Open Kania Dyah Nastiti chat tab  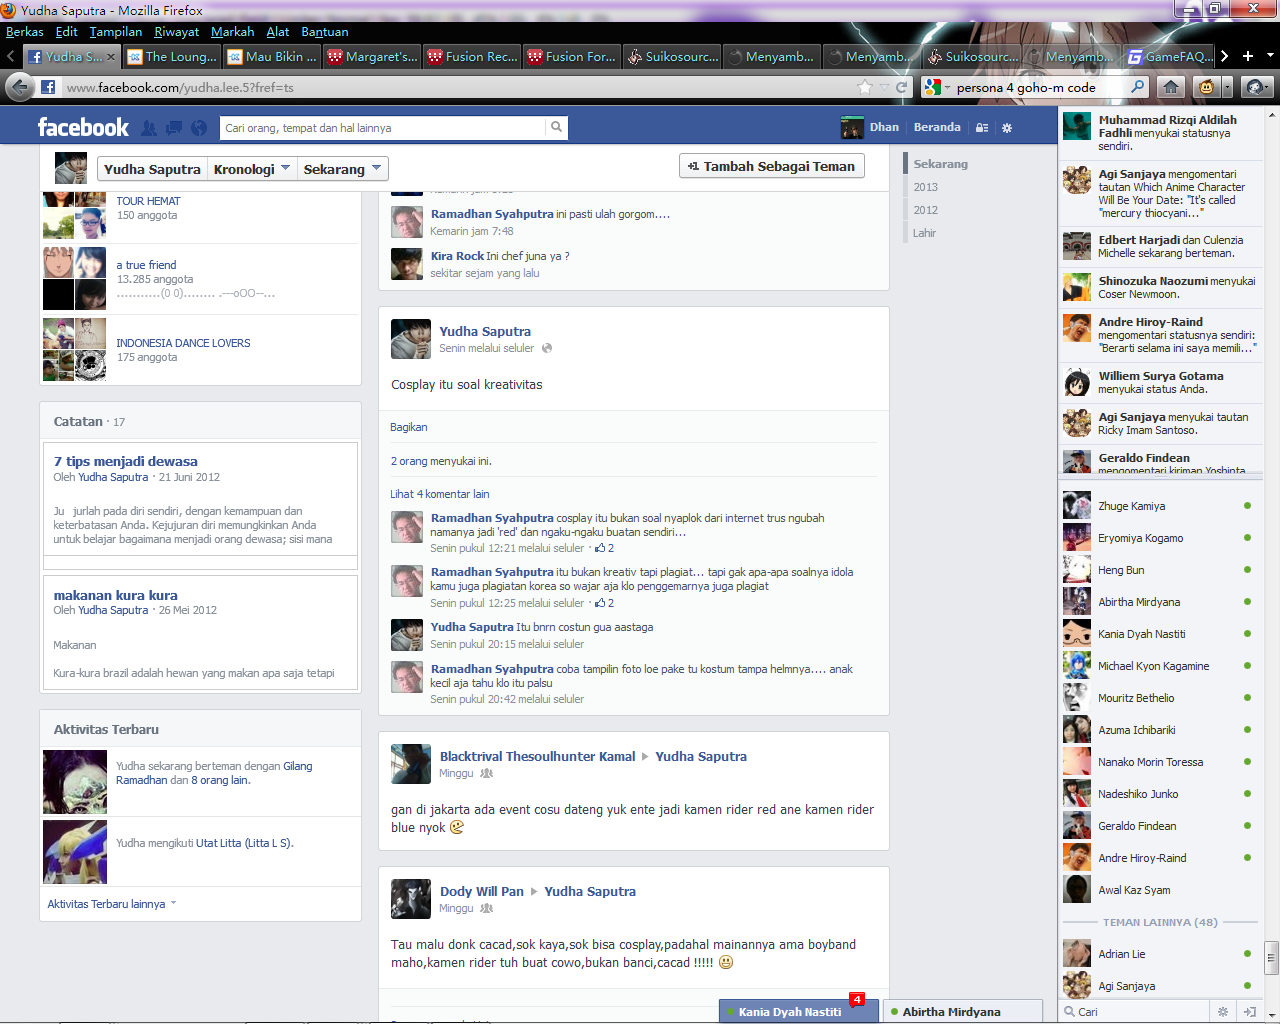[x=790, y=1012]
